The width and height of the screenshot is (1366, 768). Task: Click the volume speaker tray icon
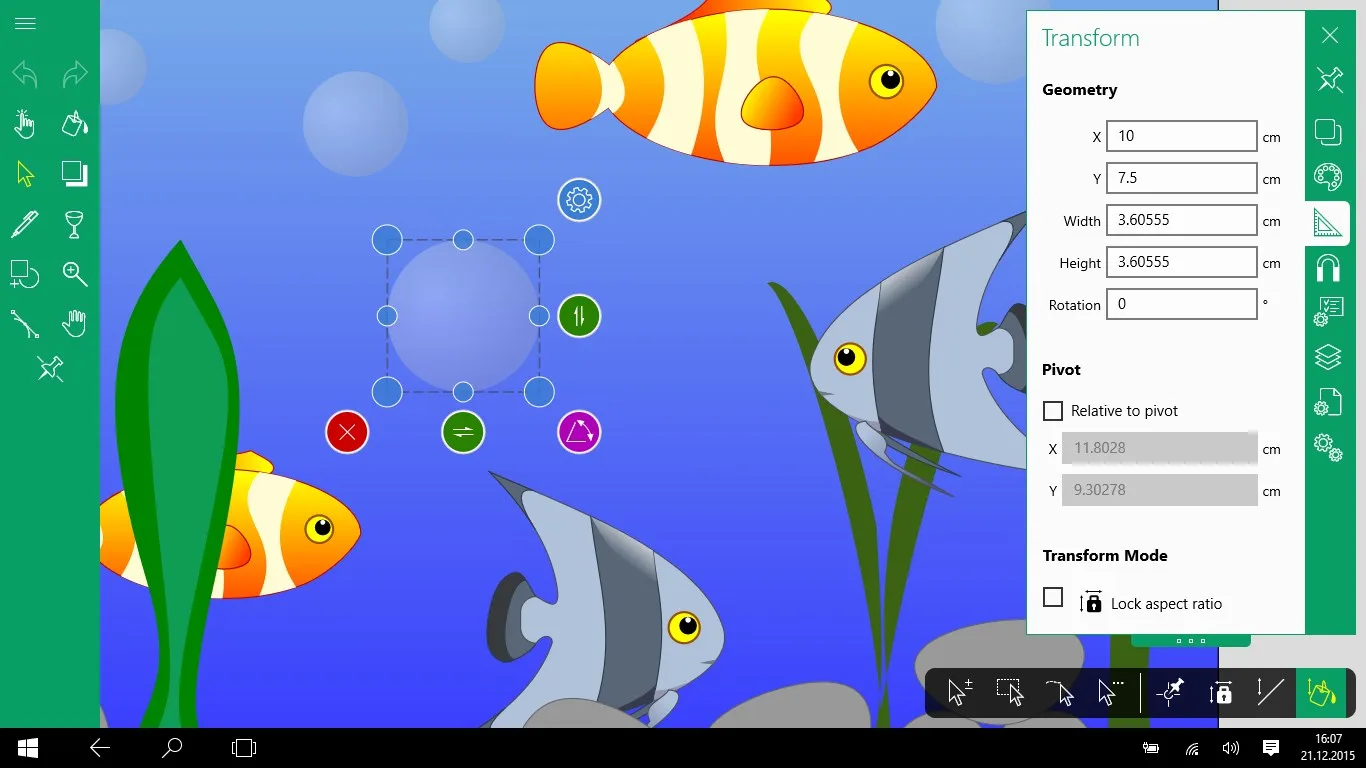coord(1231,748)
